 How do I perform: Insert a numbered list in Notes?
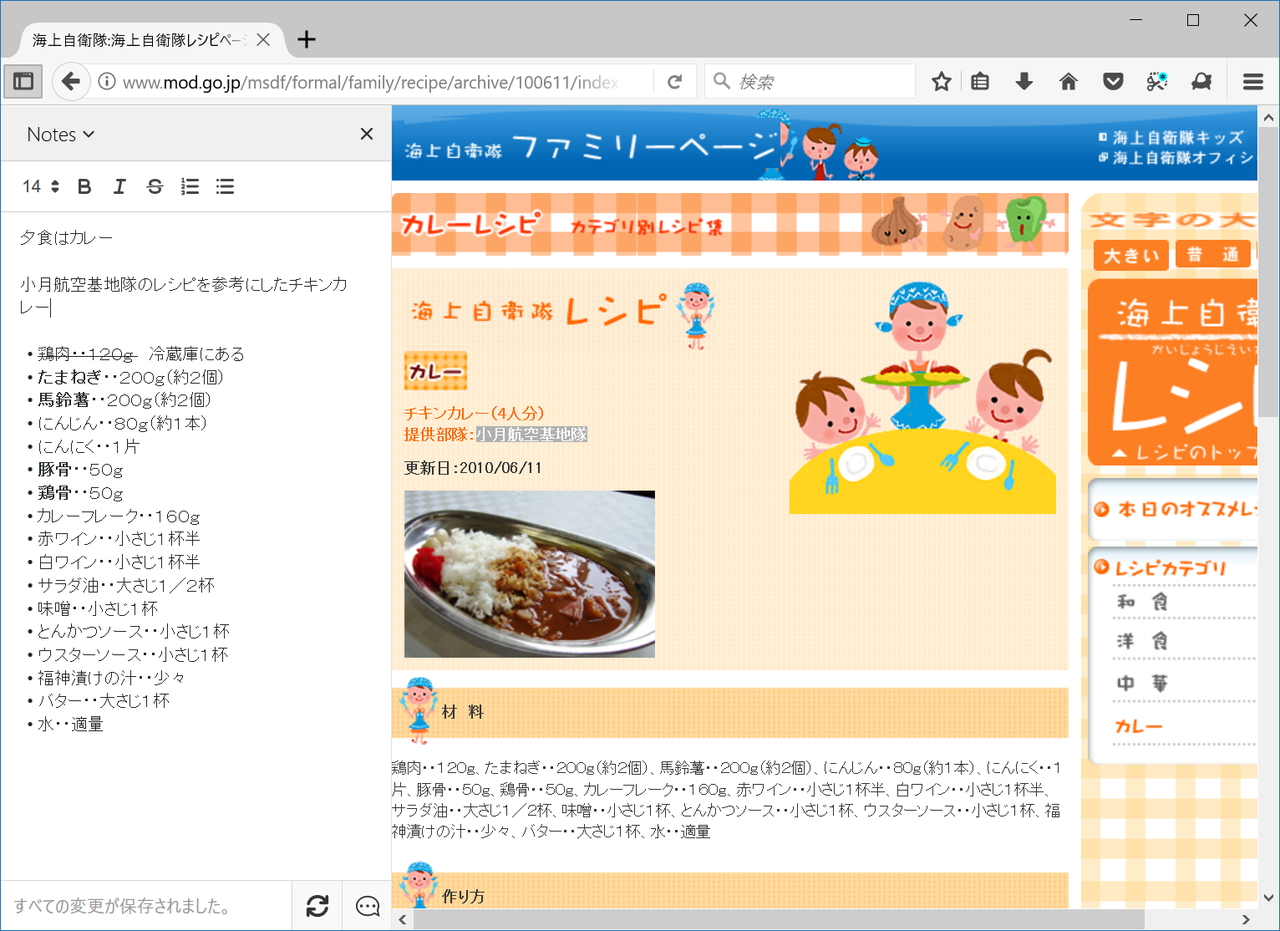[189, 186]
